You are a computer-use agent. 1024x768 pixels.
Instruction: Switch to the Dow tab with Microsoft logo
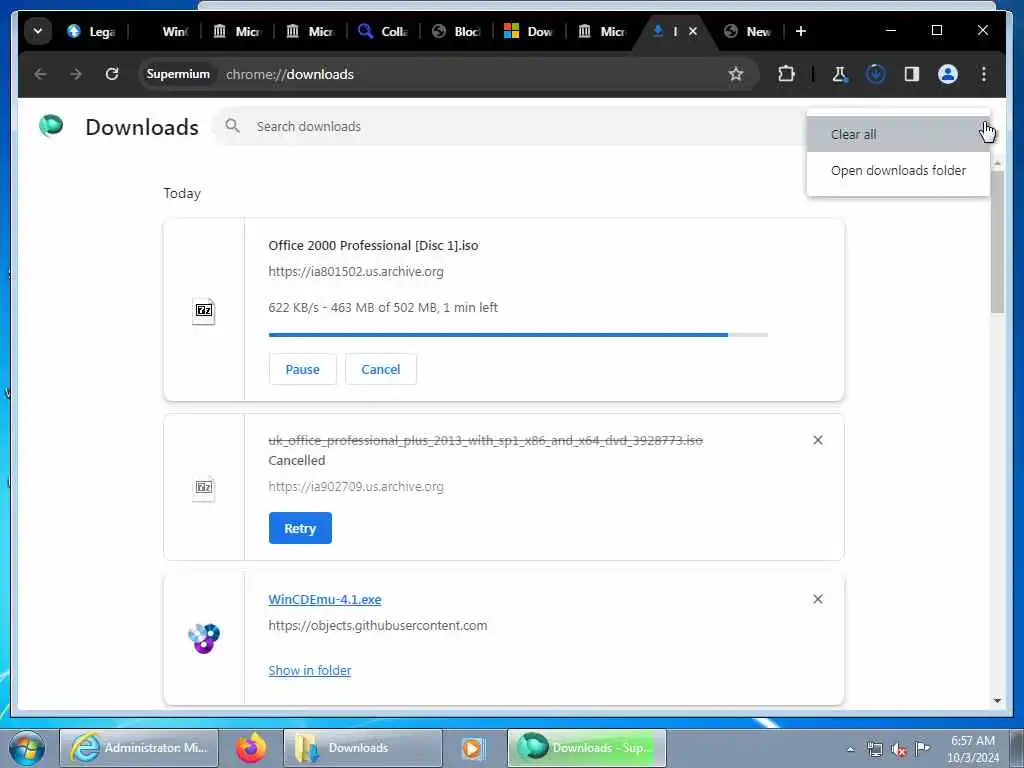click(x=530, y=31)
